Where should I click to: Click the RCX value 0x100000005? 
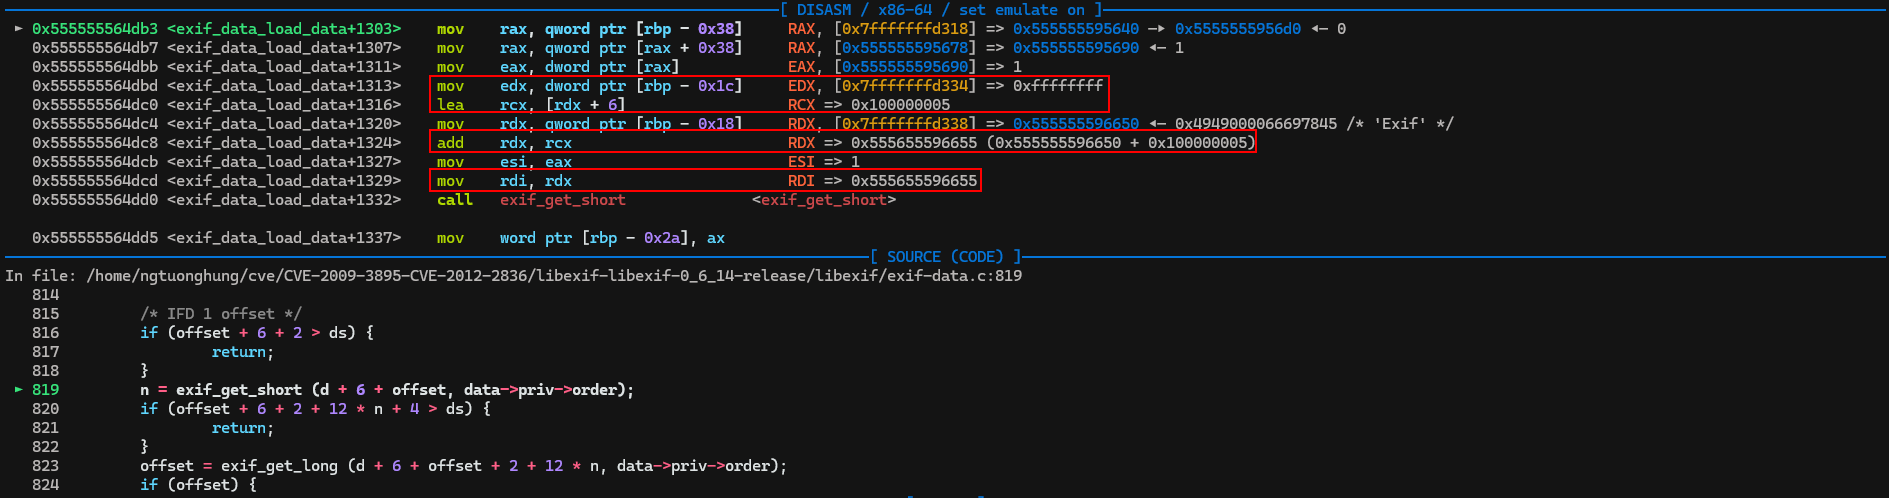pos(900,105)
